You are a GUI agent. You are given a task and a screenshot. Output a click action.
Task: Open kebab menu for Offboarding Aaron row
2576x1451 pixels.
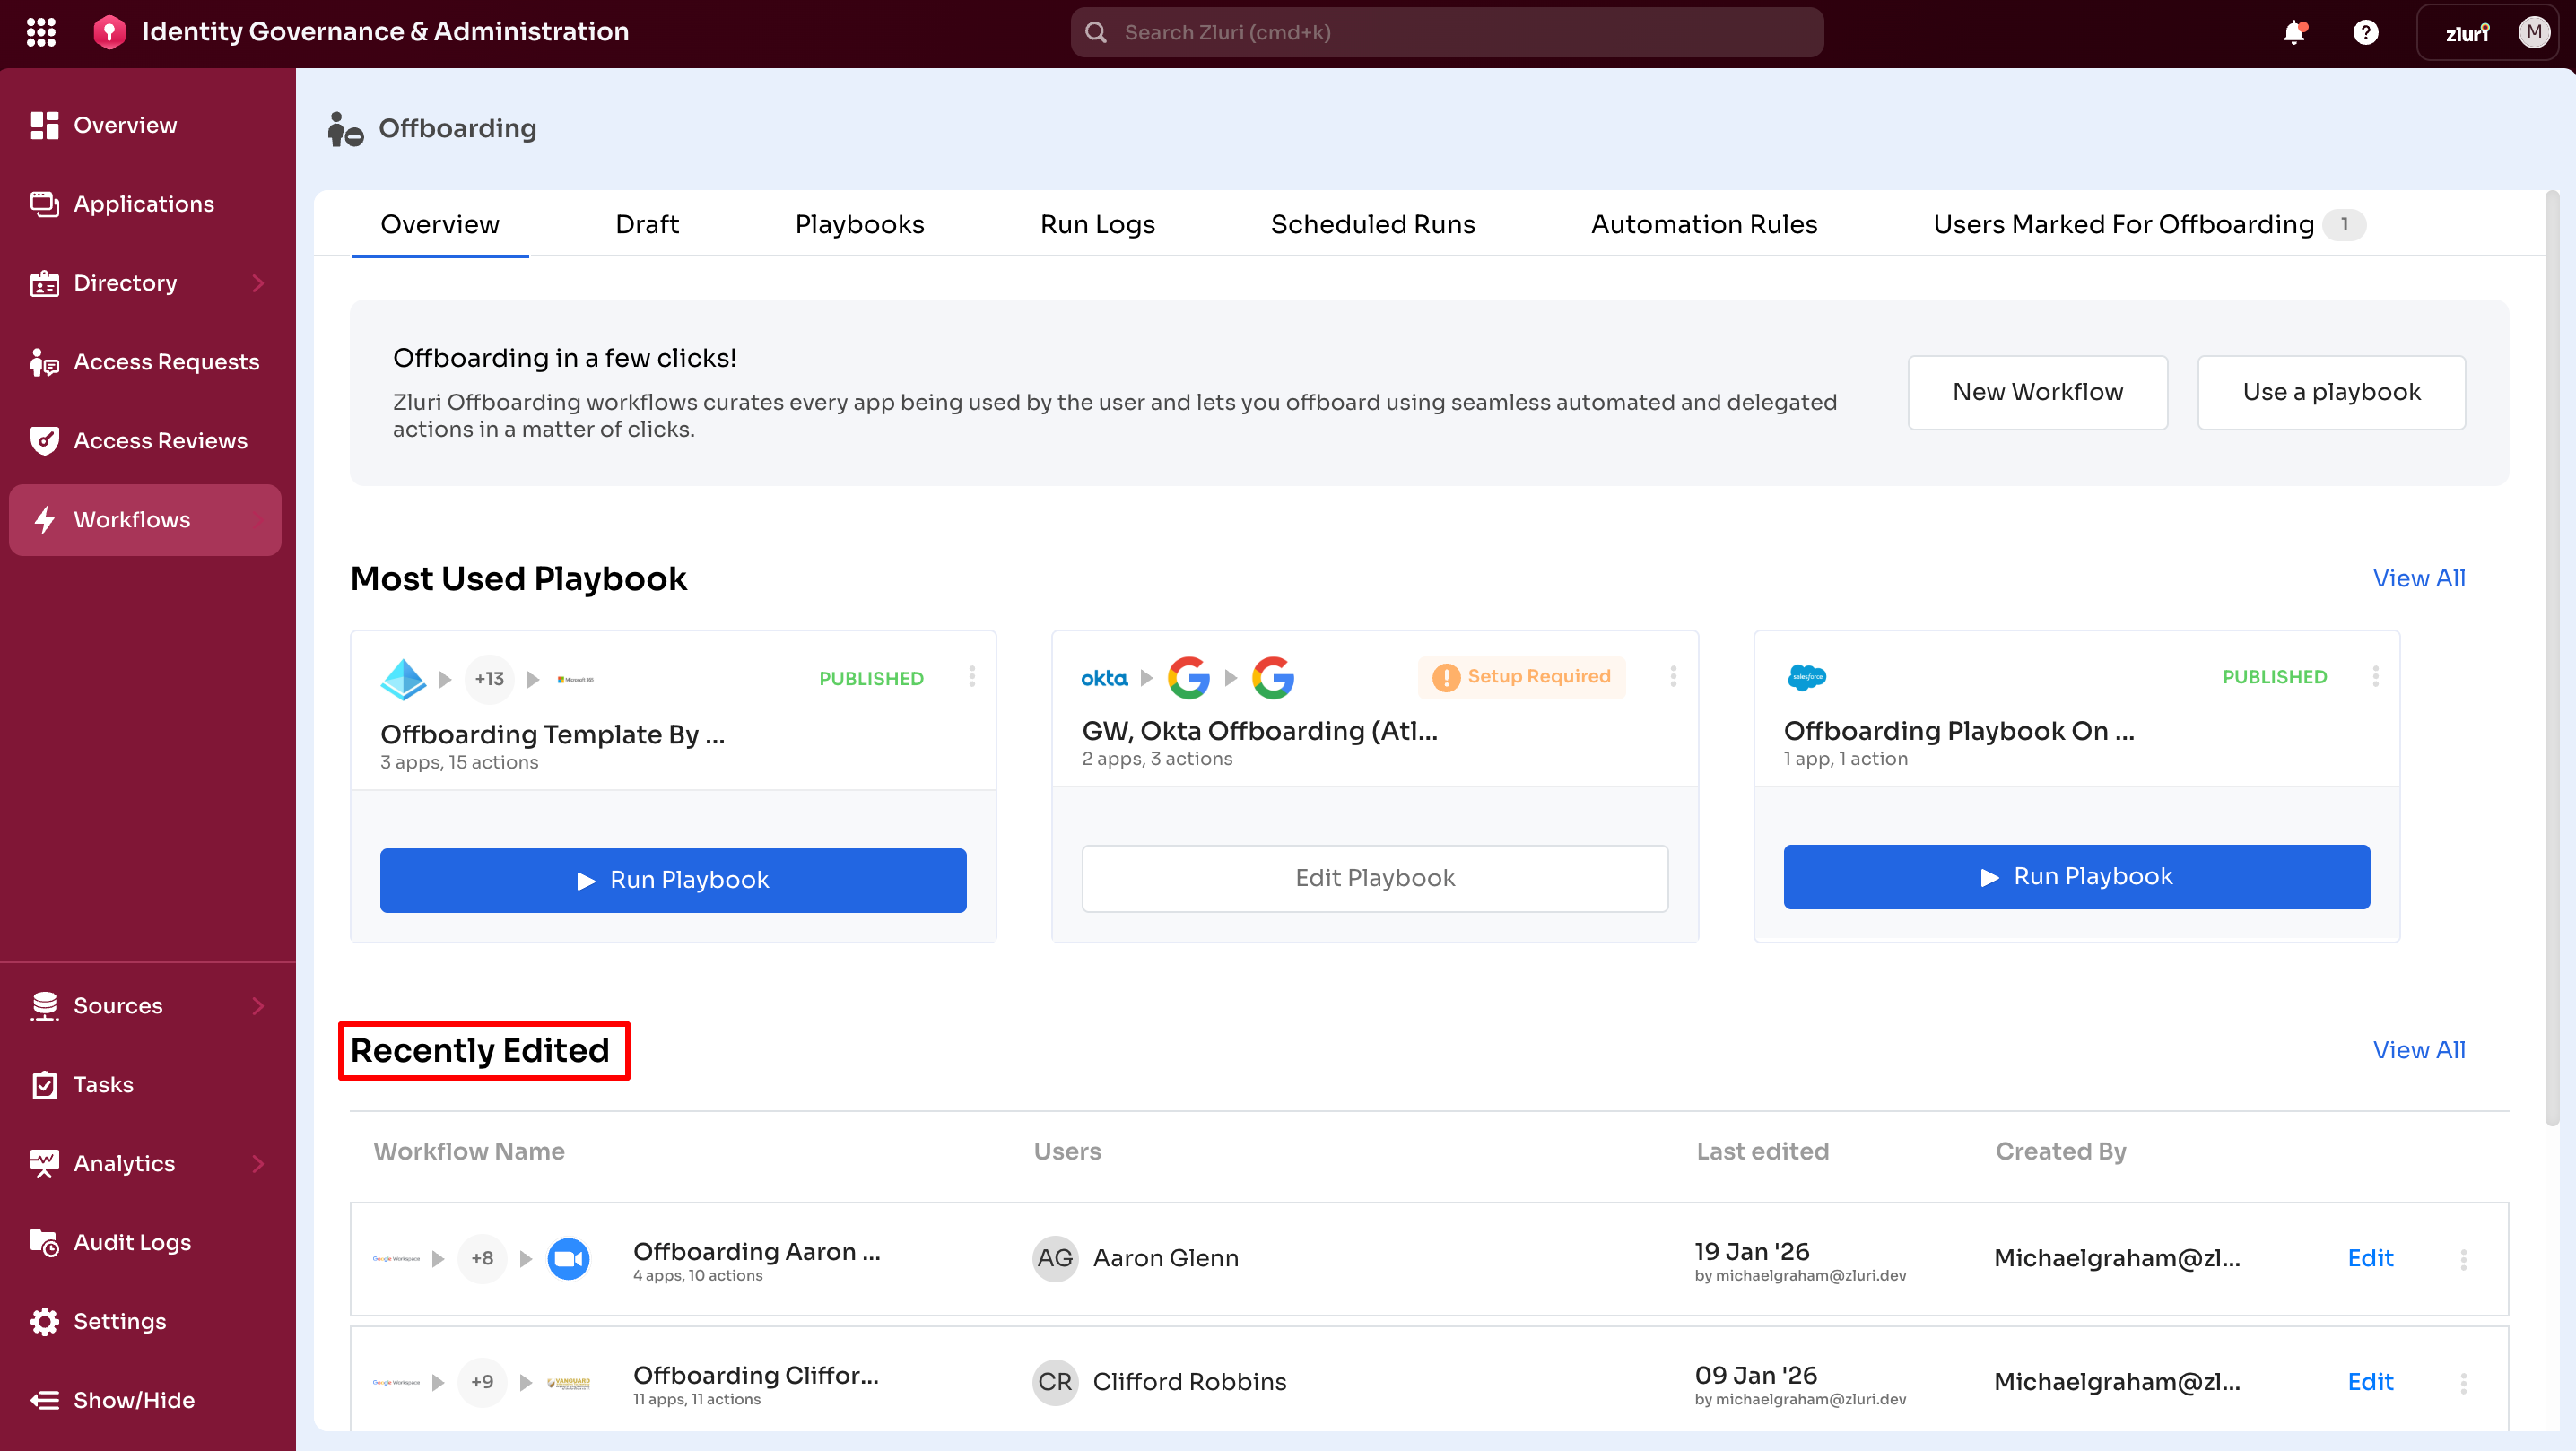(2463, 1259)
